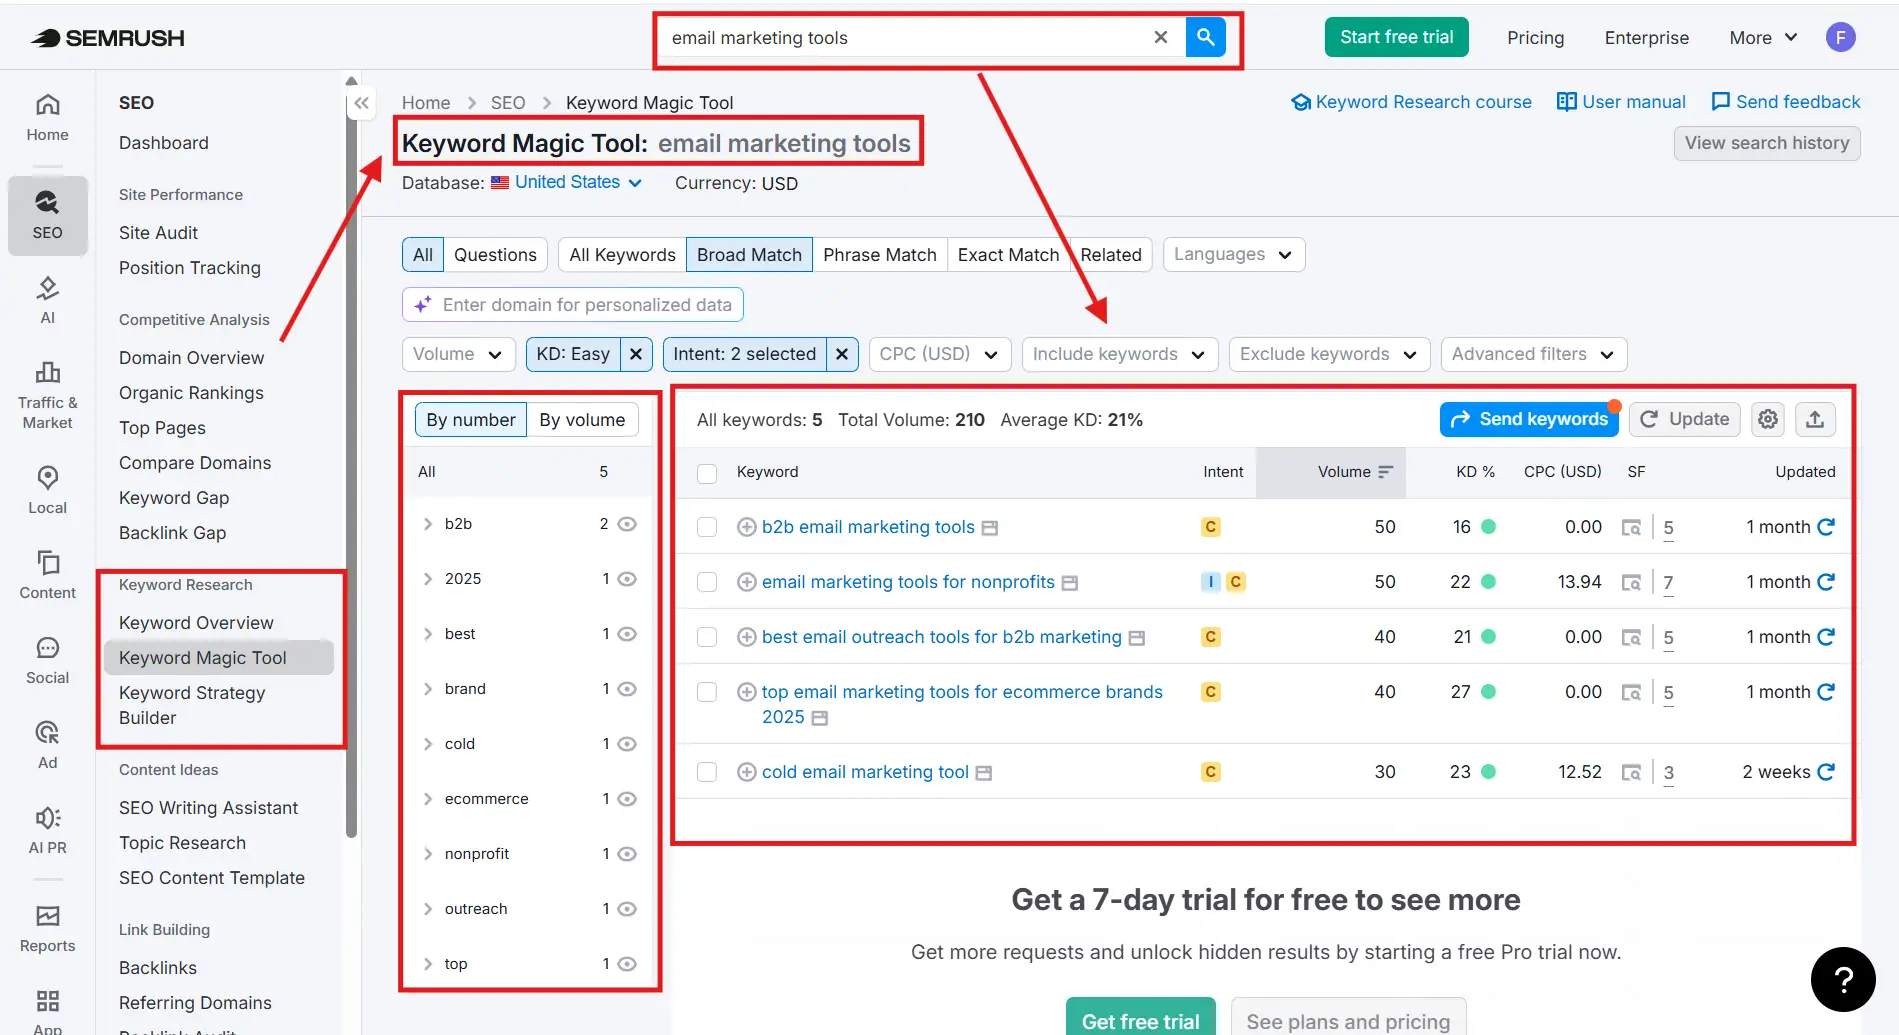Screen dimensions: 1899x1035
Task: Click the export upload icon
Action: pyautogui.click(x=1815, y=419)
